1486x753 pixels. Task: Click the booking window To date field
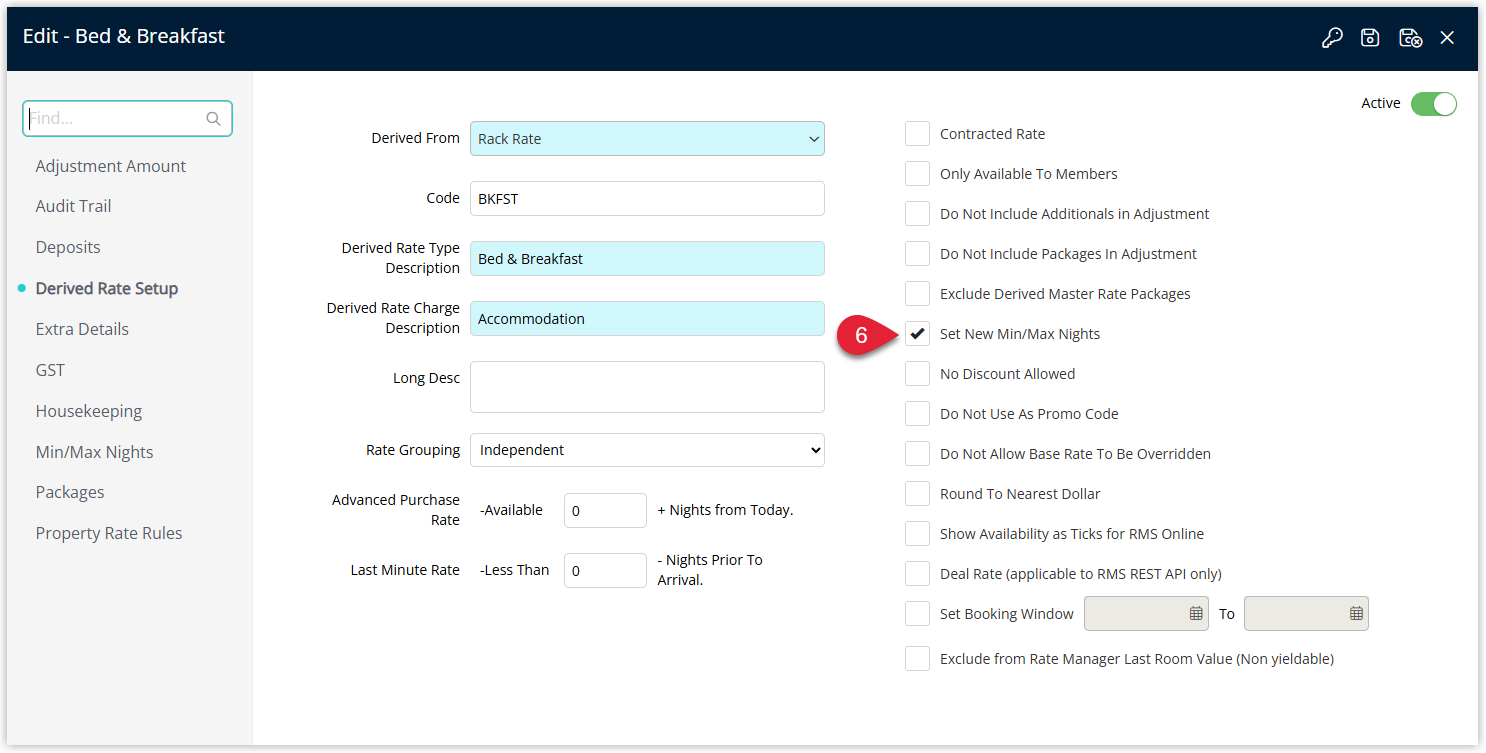[x=1306, y=614]
